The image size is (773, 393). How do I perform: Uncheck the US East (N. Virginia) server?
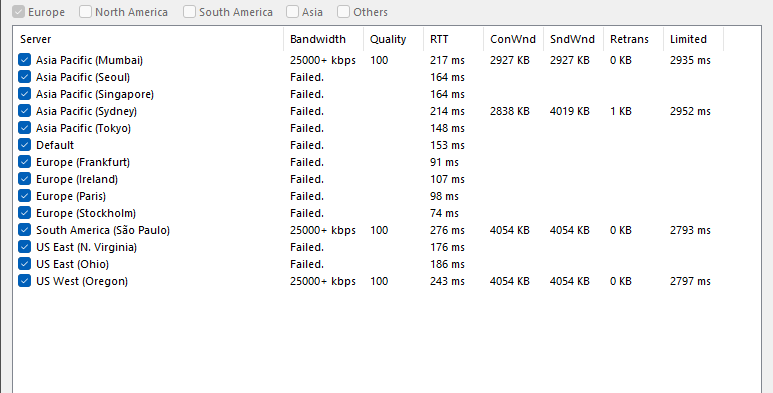coord(25,247)
